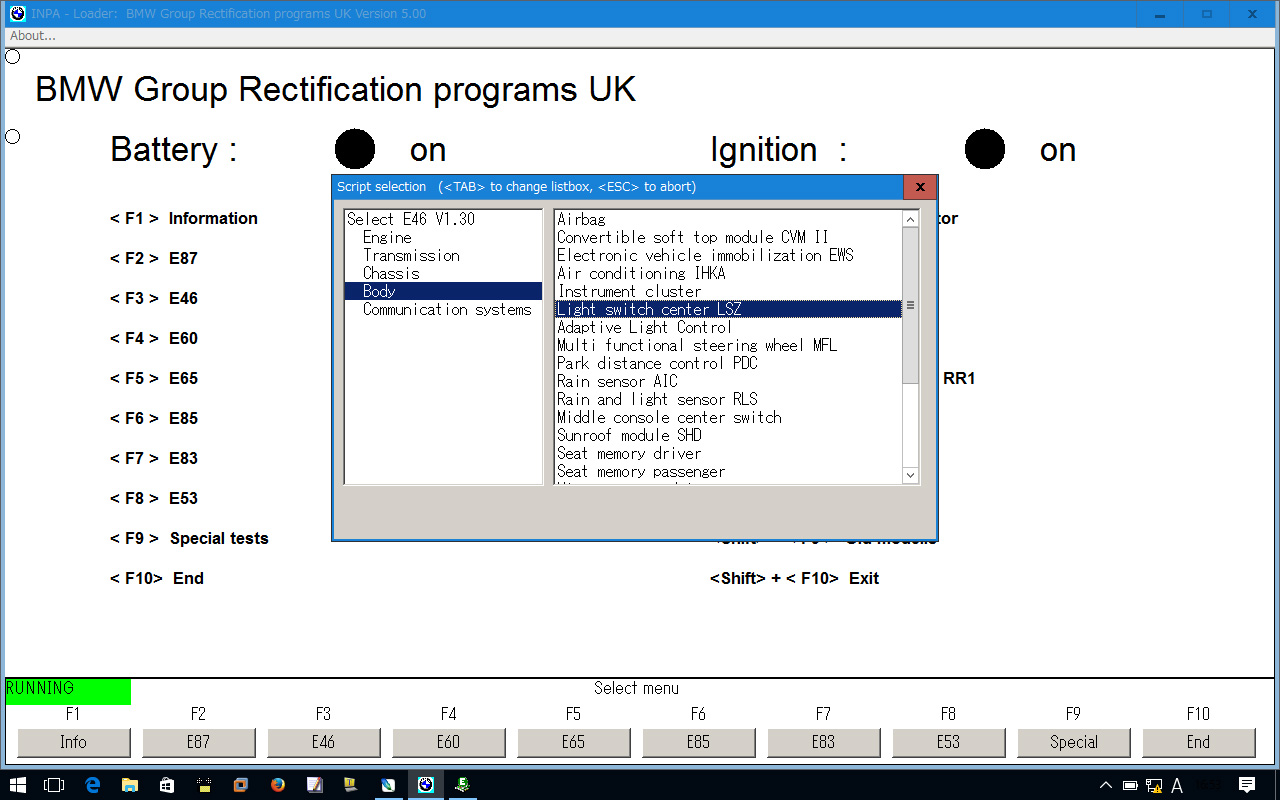
Task: Click the IME input mode 'A' indicator
Action: 1177,785
